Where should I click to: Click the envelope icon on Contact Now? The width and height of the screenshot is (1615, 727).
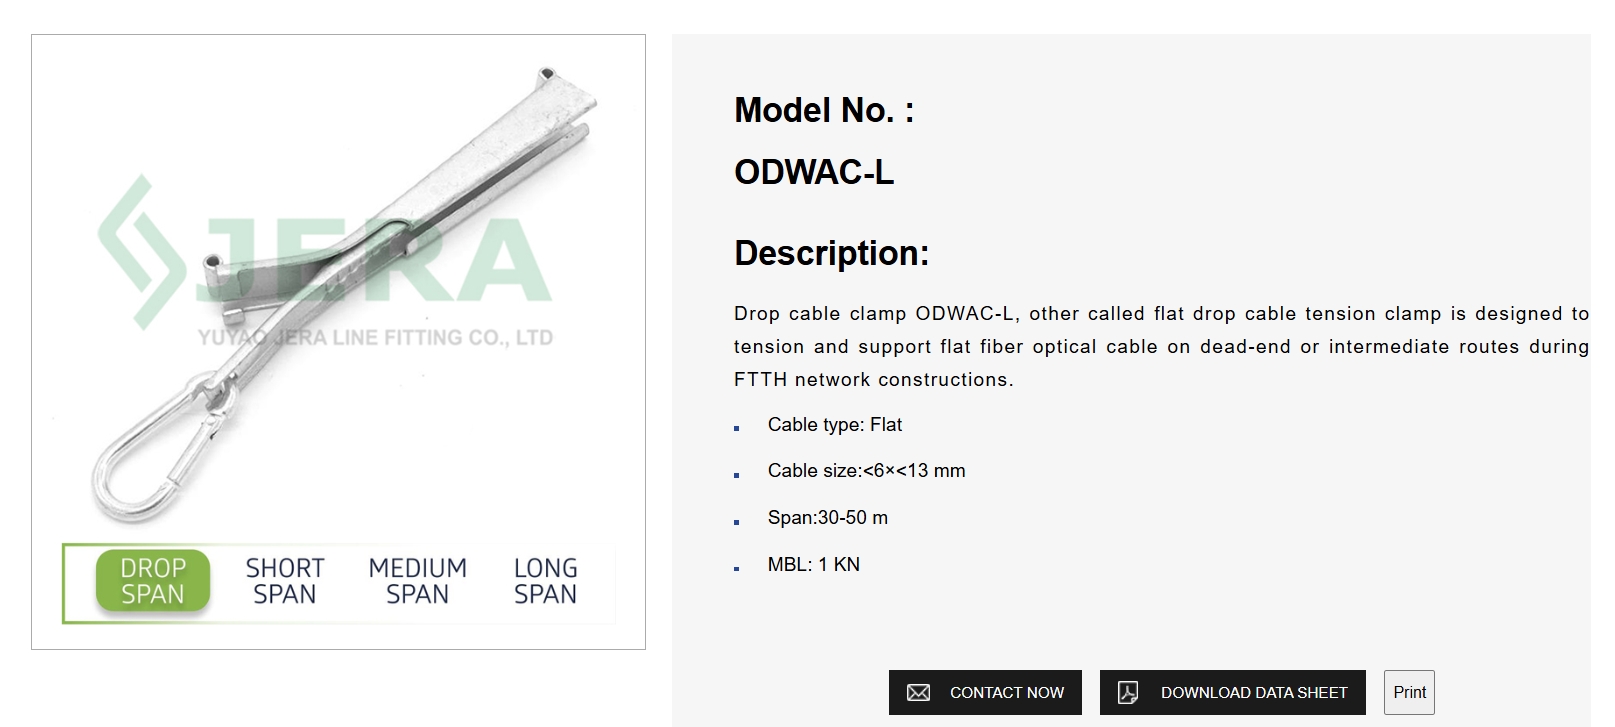click(x=917, y=692)
